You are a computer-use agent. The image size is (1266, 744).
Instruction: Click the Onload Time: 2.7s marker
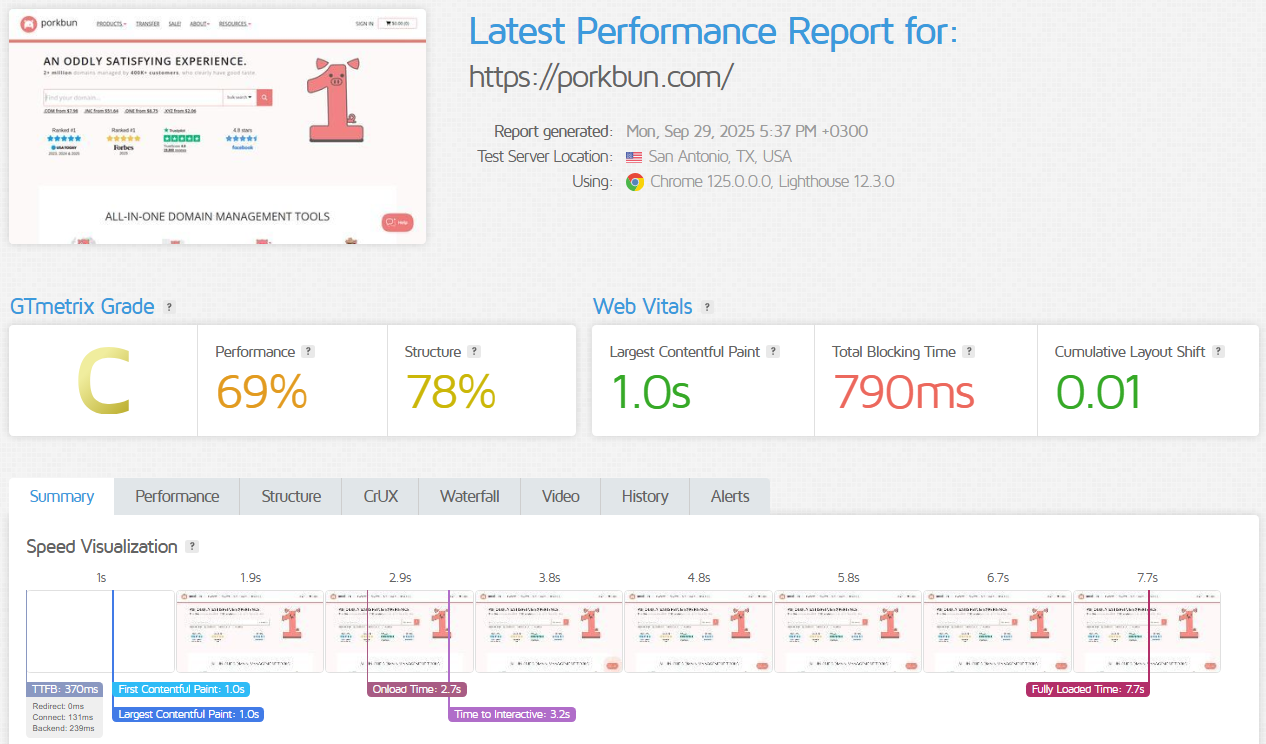[417, 689]
